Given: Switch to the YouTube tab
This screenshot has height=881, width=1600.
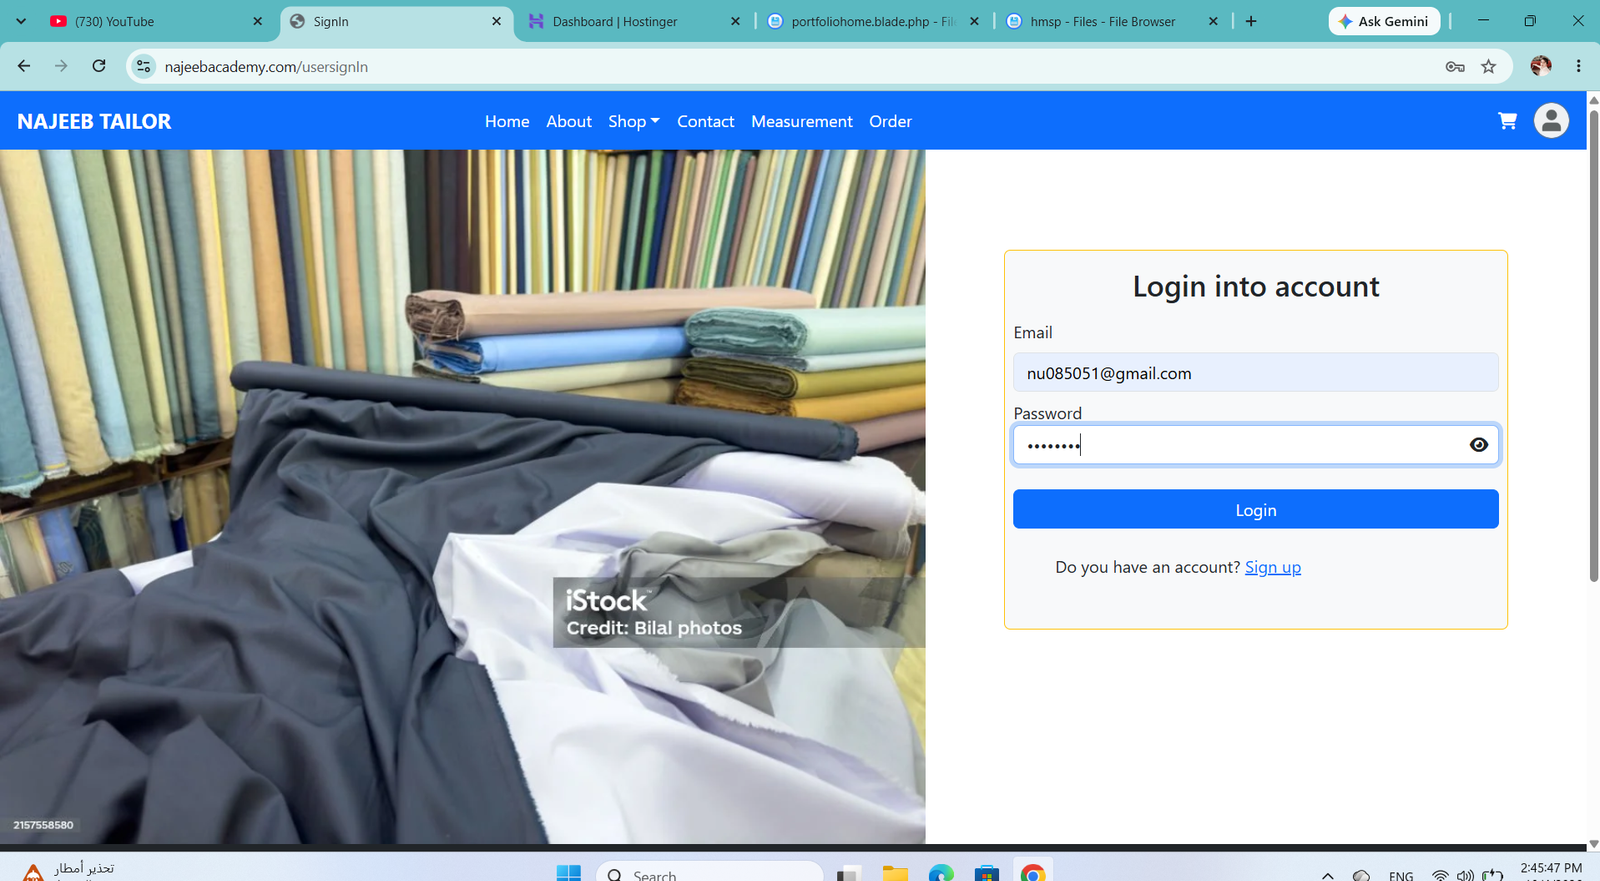Looking at the screenshot, I should (157, 21).
